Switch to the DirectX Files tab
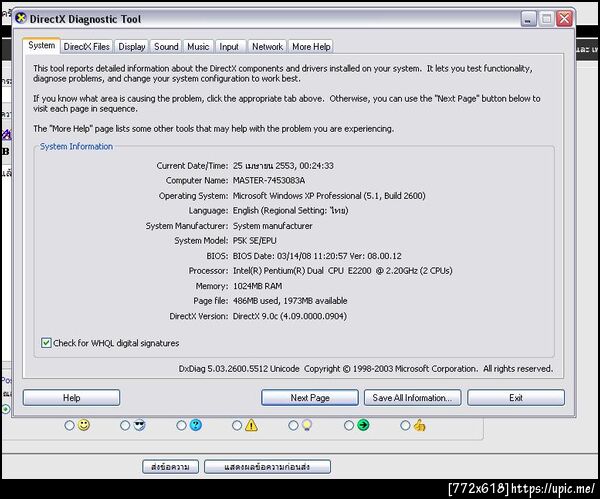Image resolution: width=600 pixels, height=499 pixels. 86,47
